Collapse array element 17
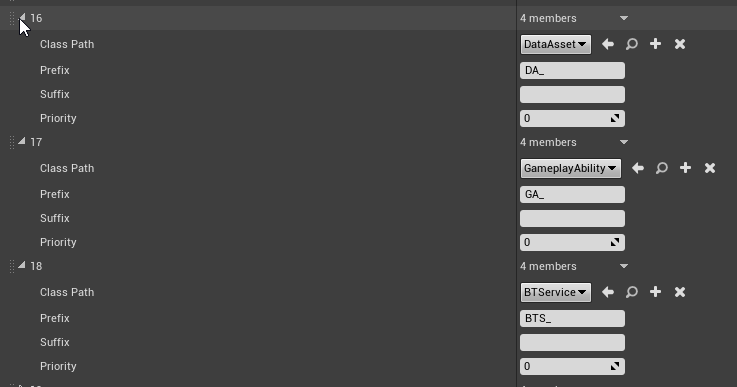The image size is (737, 387). pyautogui.click(x=22, y=141)
